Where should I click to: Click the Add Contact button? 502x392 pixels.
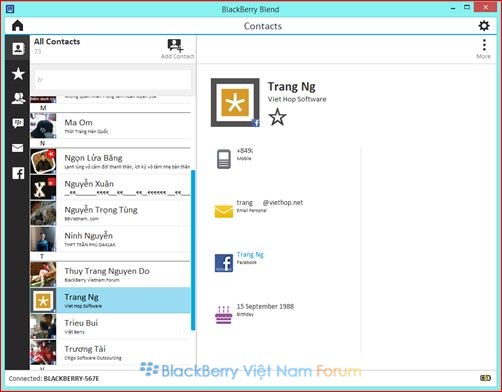177,49
